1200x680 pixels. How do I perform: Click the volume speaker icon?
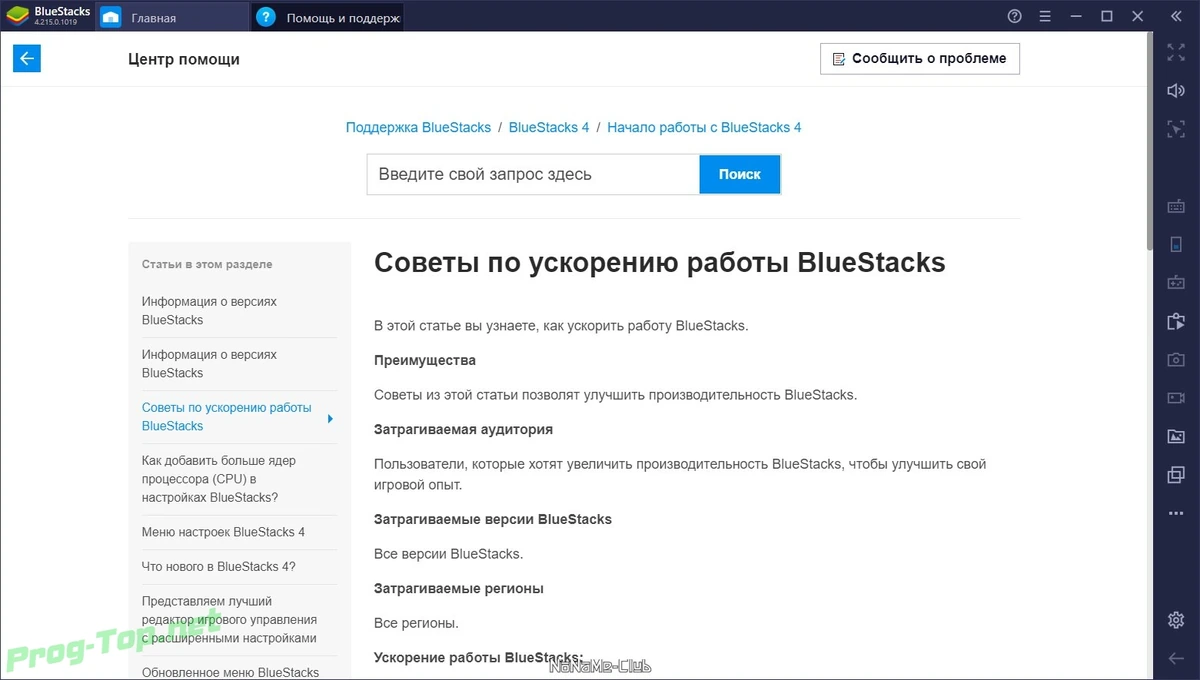click(1176, 91)
